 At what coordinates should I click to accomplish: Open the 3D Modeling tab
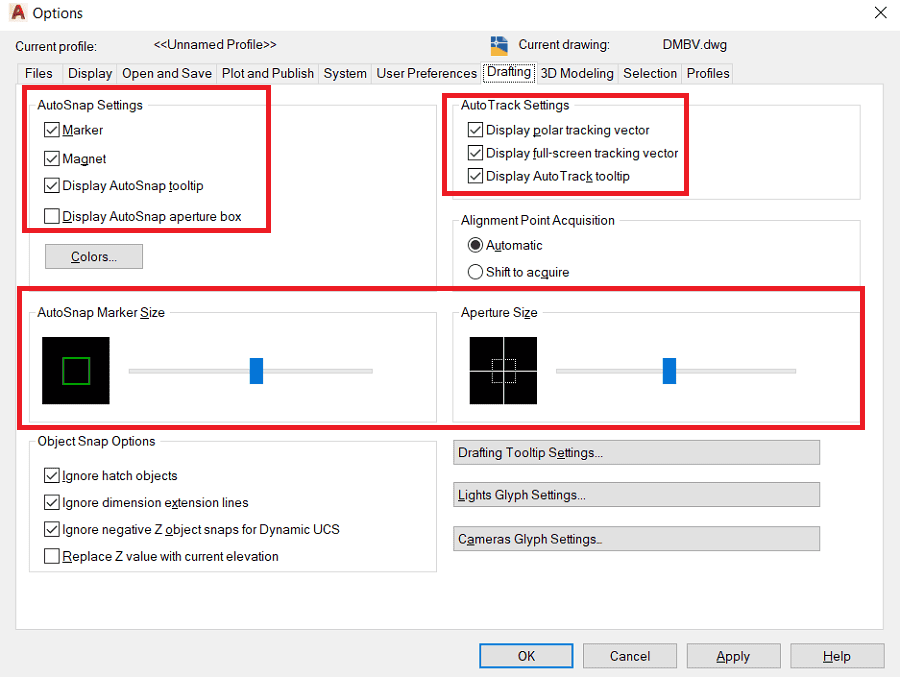pos(577,73)
